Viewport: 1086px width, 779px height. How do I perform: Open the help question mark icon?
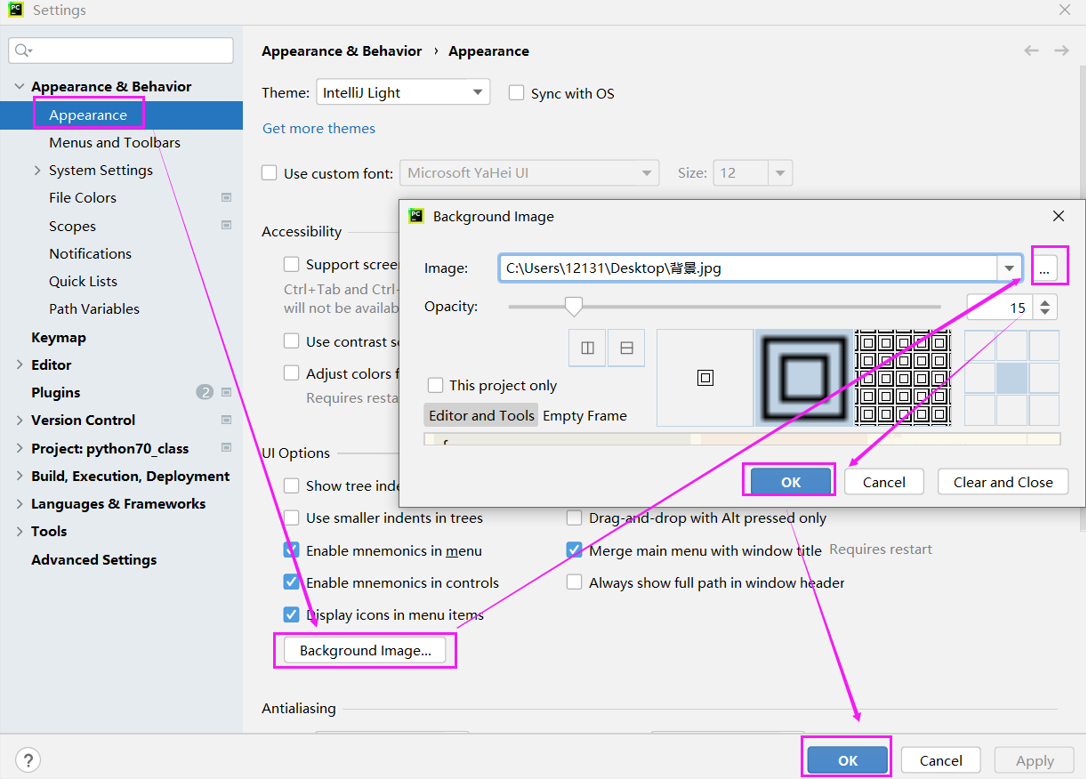29,760
